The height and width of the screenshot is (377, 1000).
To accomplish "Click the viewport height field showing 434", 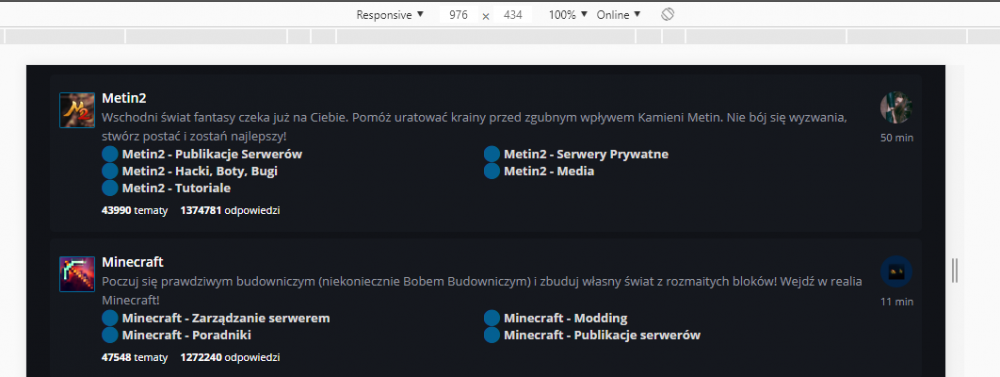I will (513, 15).
